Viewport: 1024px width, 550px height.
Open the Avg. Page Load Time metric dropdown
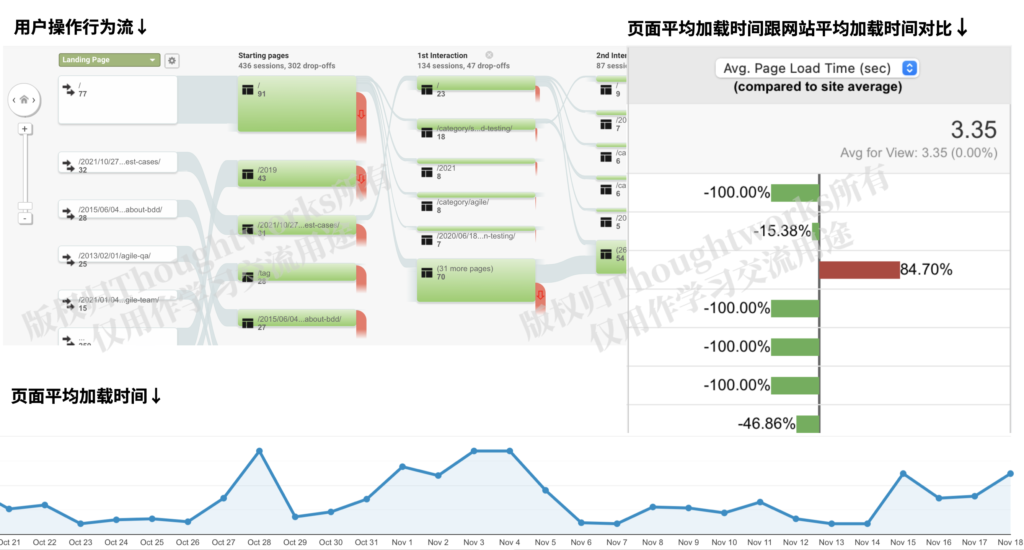(817, 68)
